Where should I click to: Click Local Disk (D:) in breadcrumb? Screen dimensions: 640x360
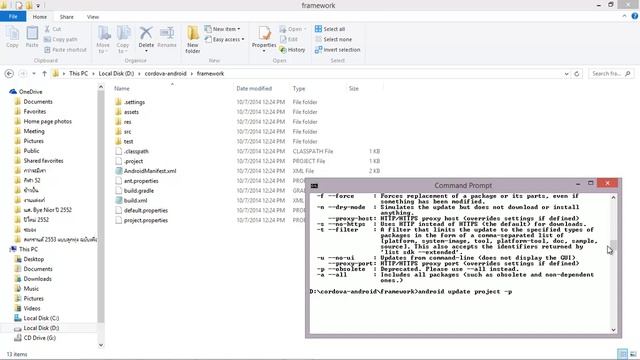click(116, 73)
